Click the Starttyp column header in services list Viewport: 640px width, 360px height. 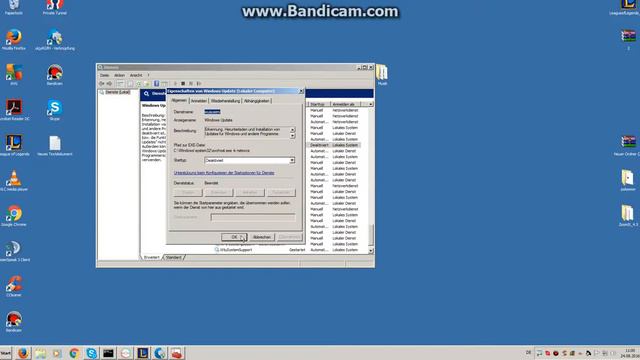coord(318,104)
